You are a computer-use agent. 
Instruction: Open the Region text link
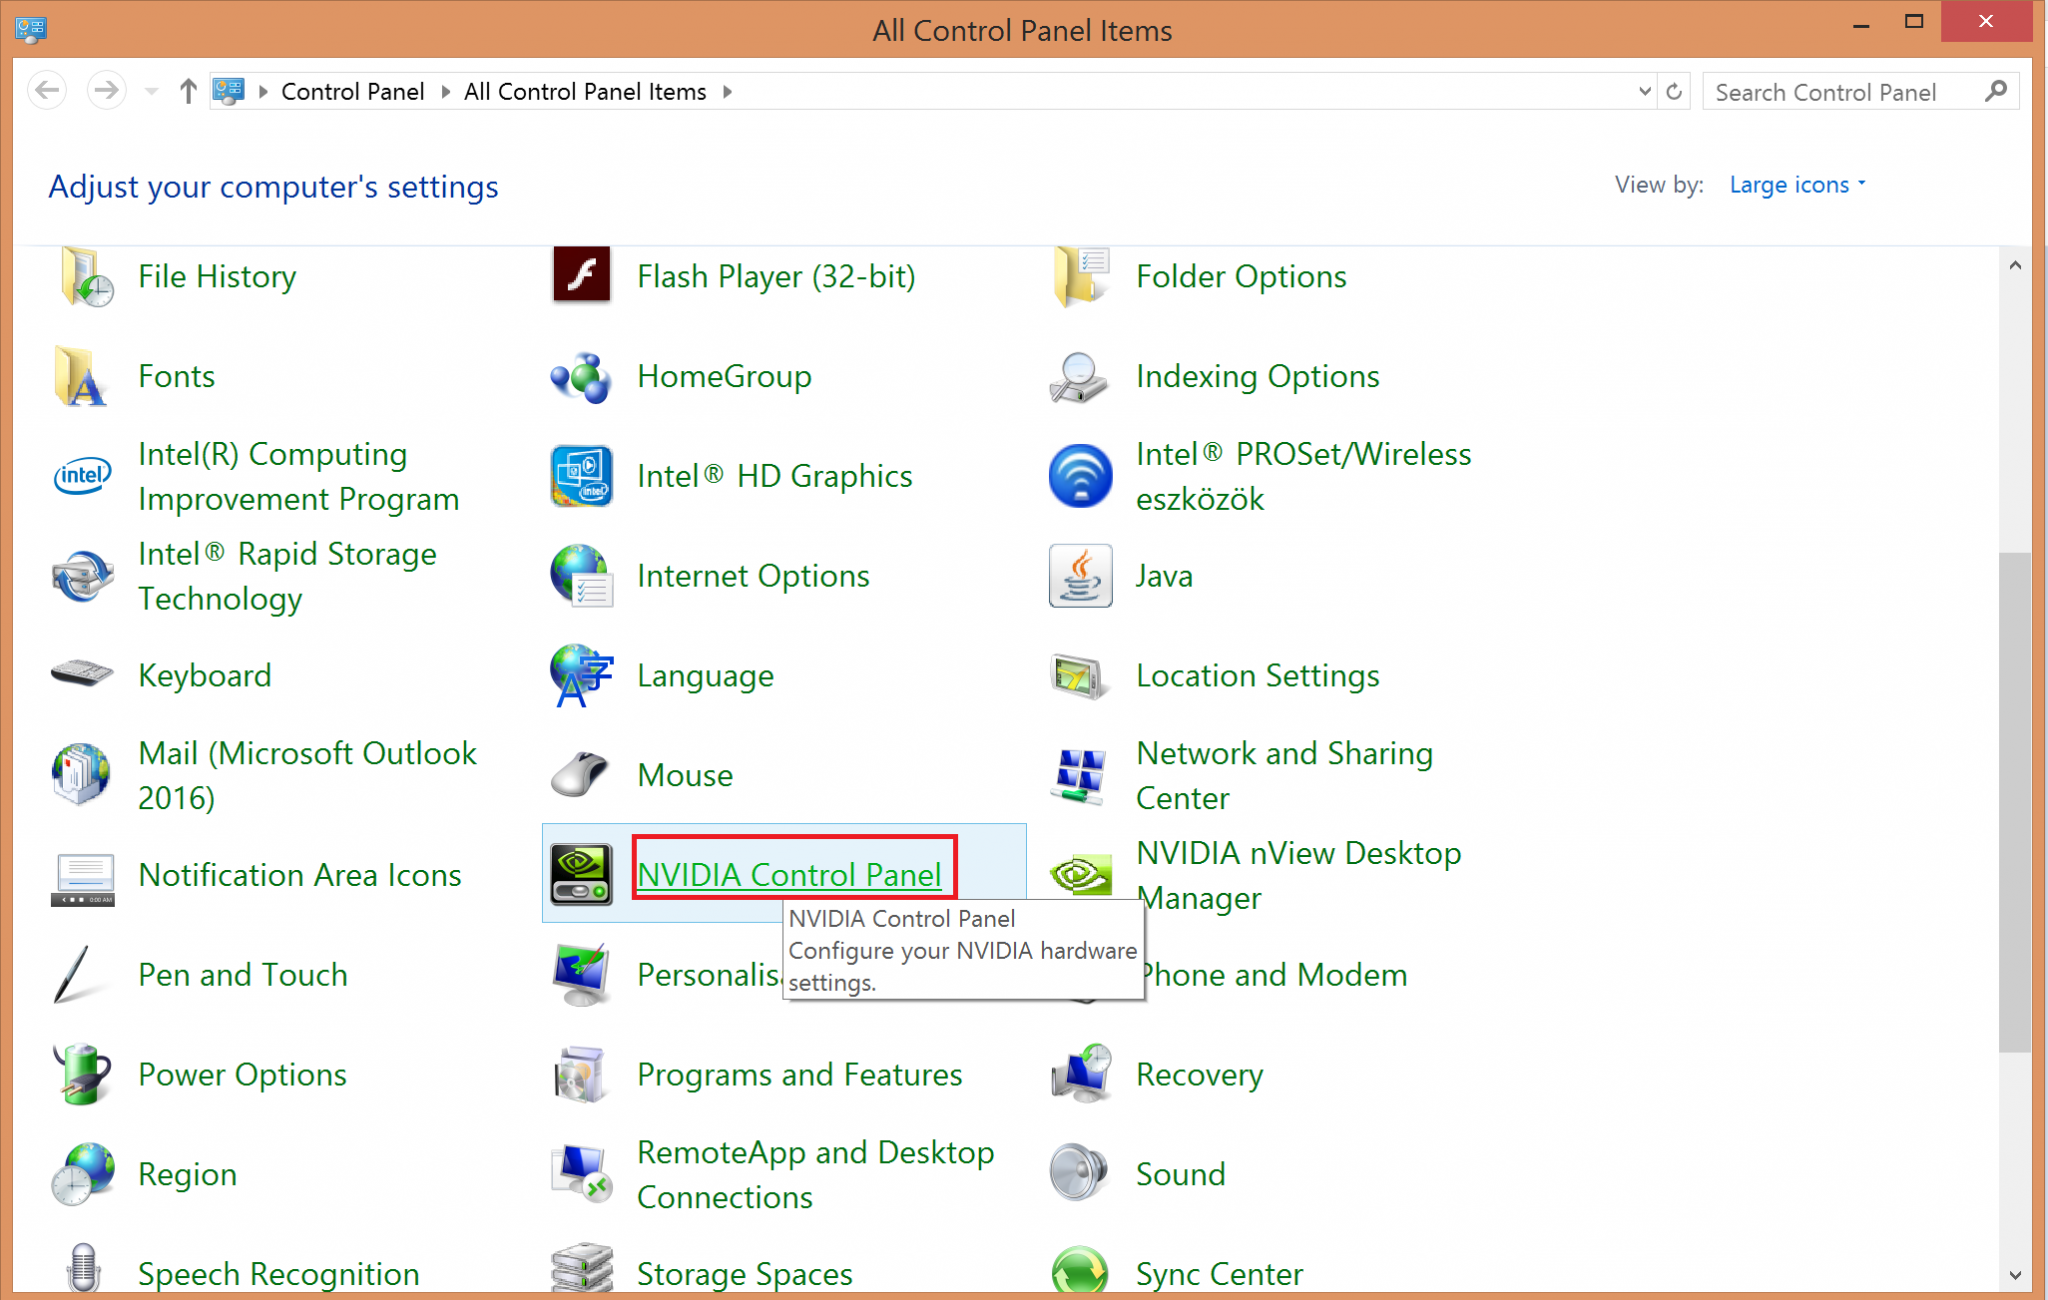(188, 1175)
